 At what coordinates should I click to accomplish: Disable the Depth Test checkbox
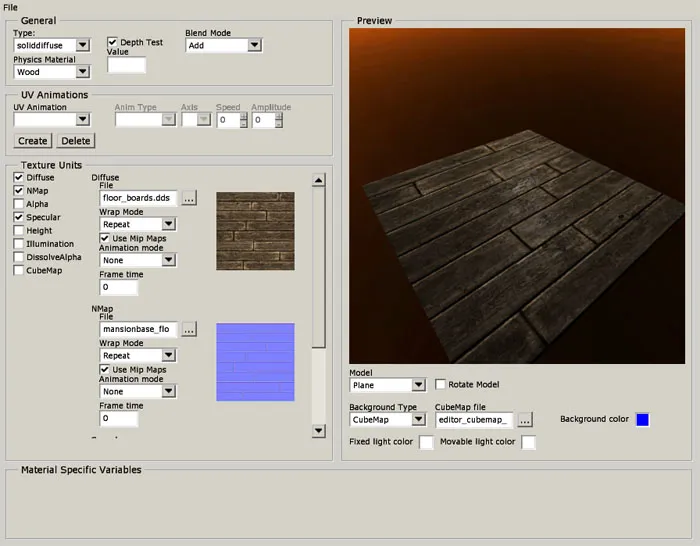tap(113, 43)
